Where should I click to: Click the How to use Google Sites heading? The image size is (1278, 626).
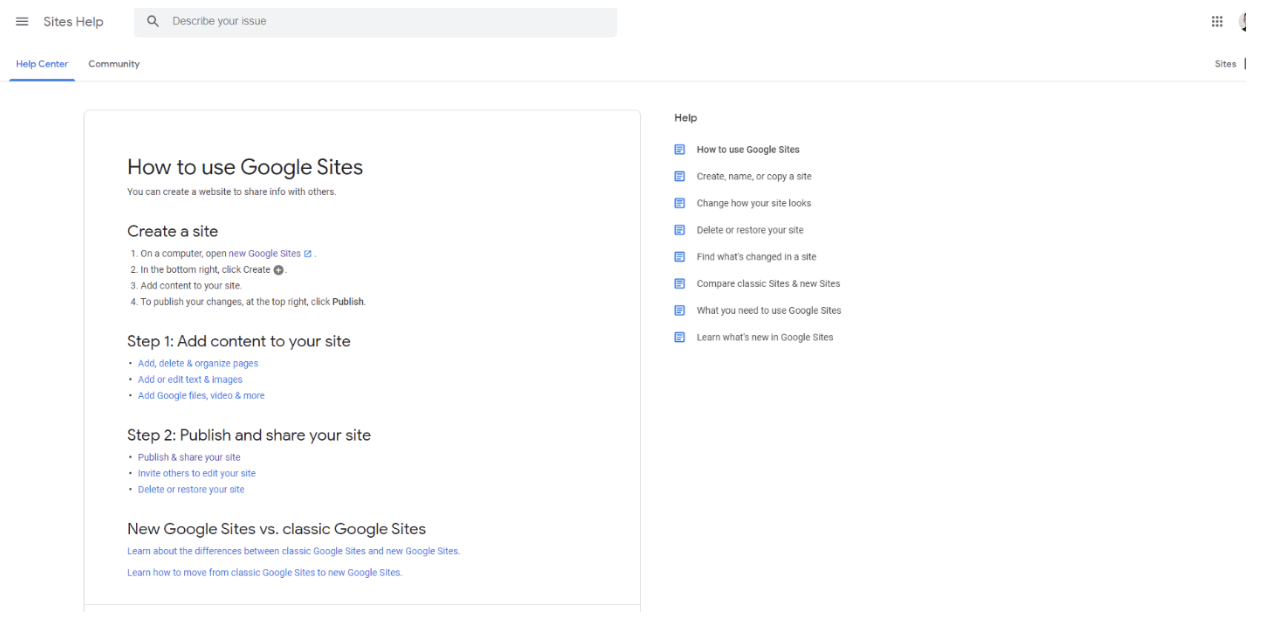[245, 168]
